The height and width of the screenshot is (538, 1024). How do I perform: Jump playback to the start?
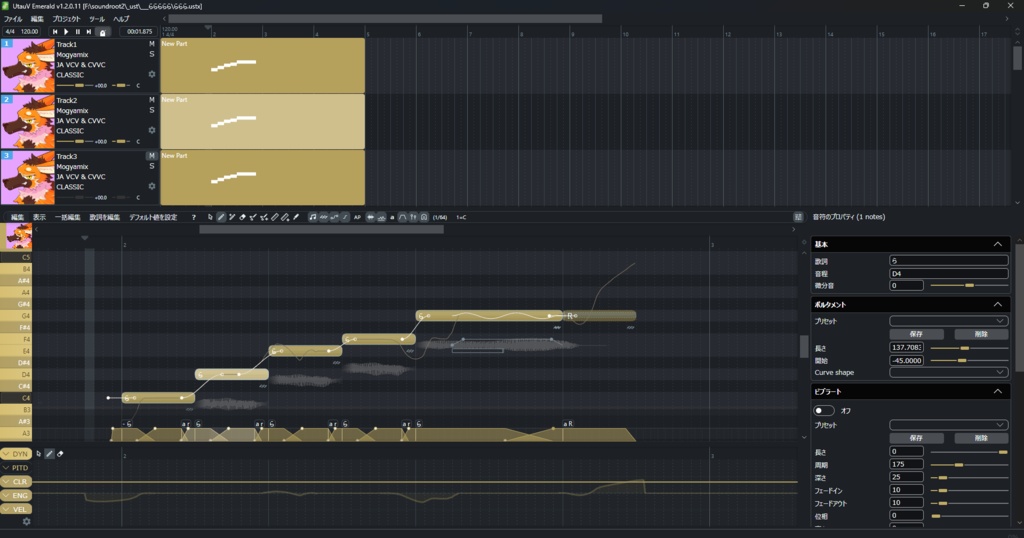[x=55, y=31]
